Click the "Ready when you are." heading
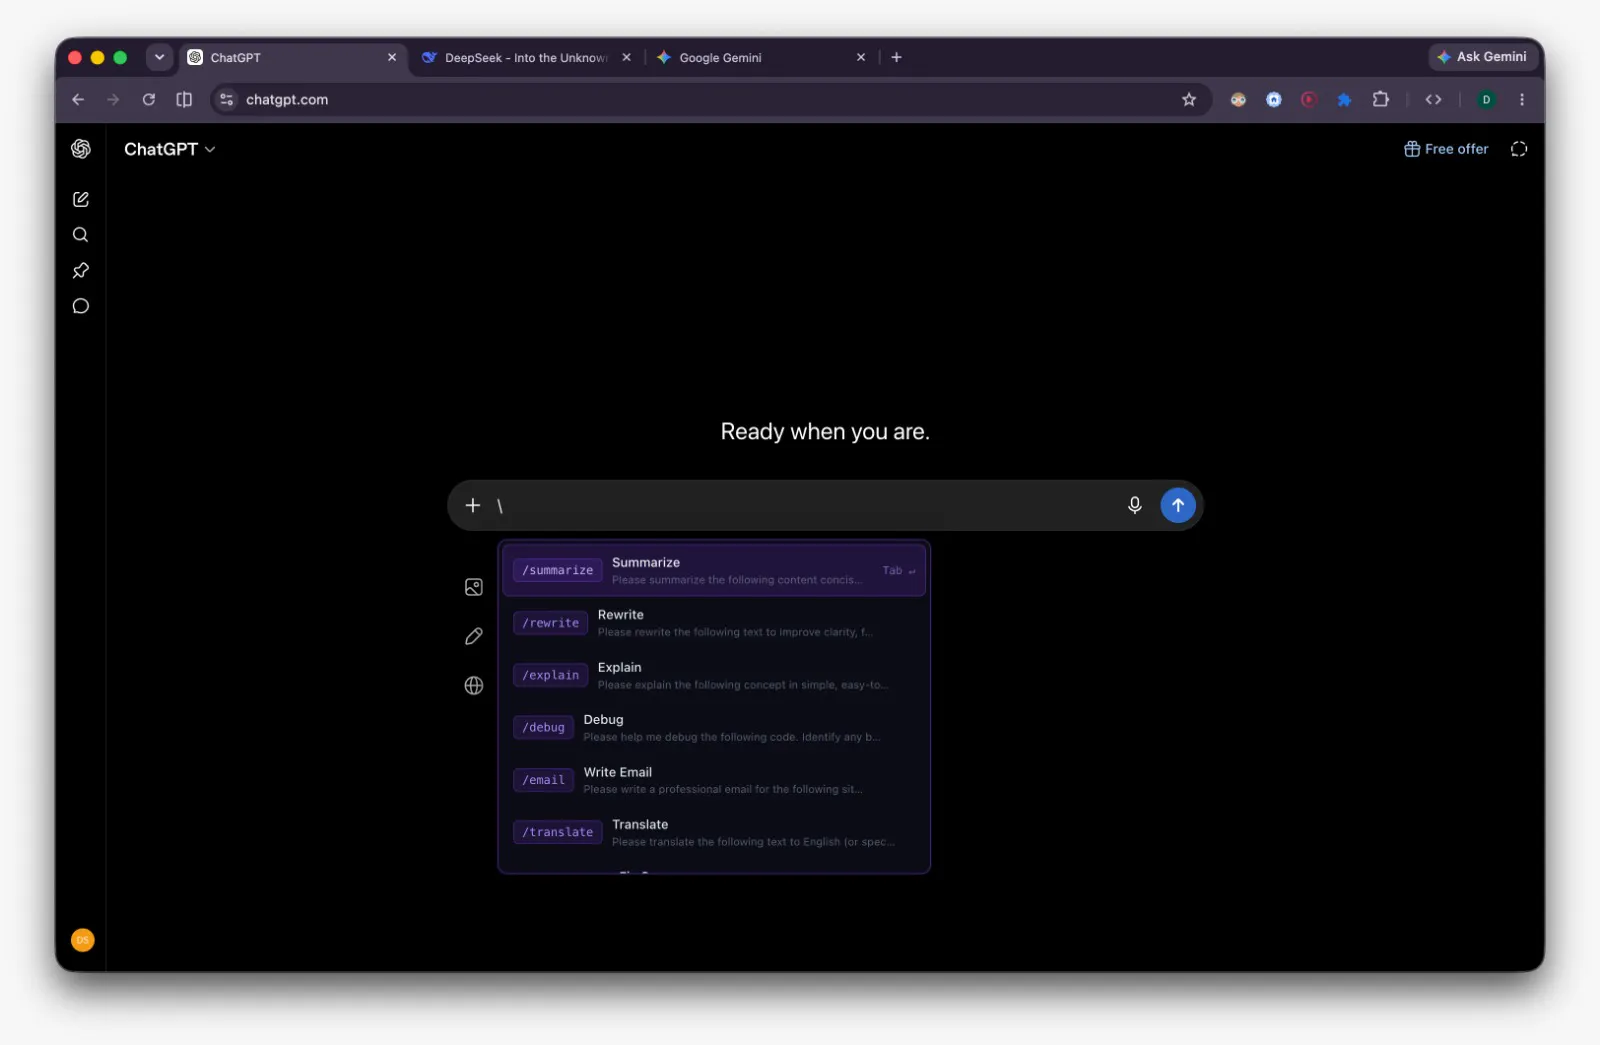Screen dimensions: 1600x1045 (825, 431)
